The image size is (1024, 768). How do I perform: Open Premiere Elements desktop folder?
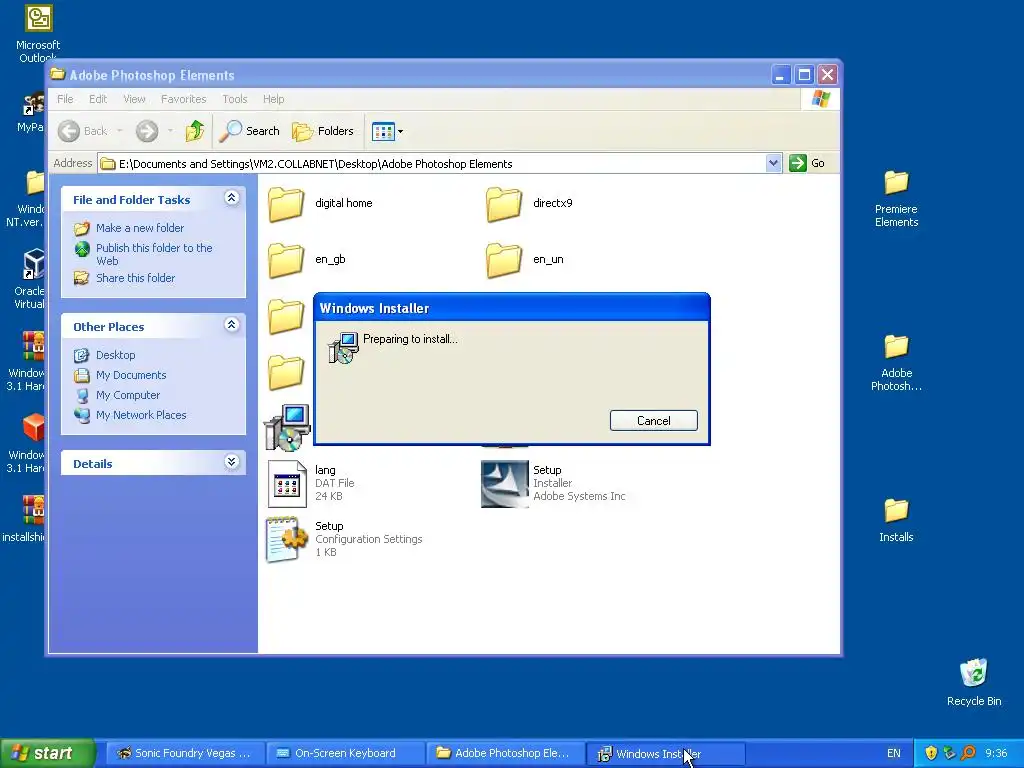click(x=896, y=199)
